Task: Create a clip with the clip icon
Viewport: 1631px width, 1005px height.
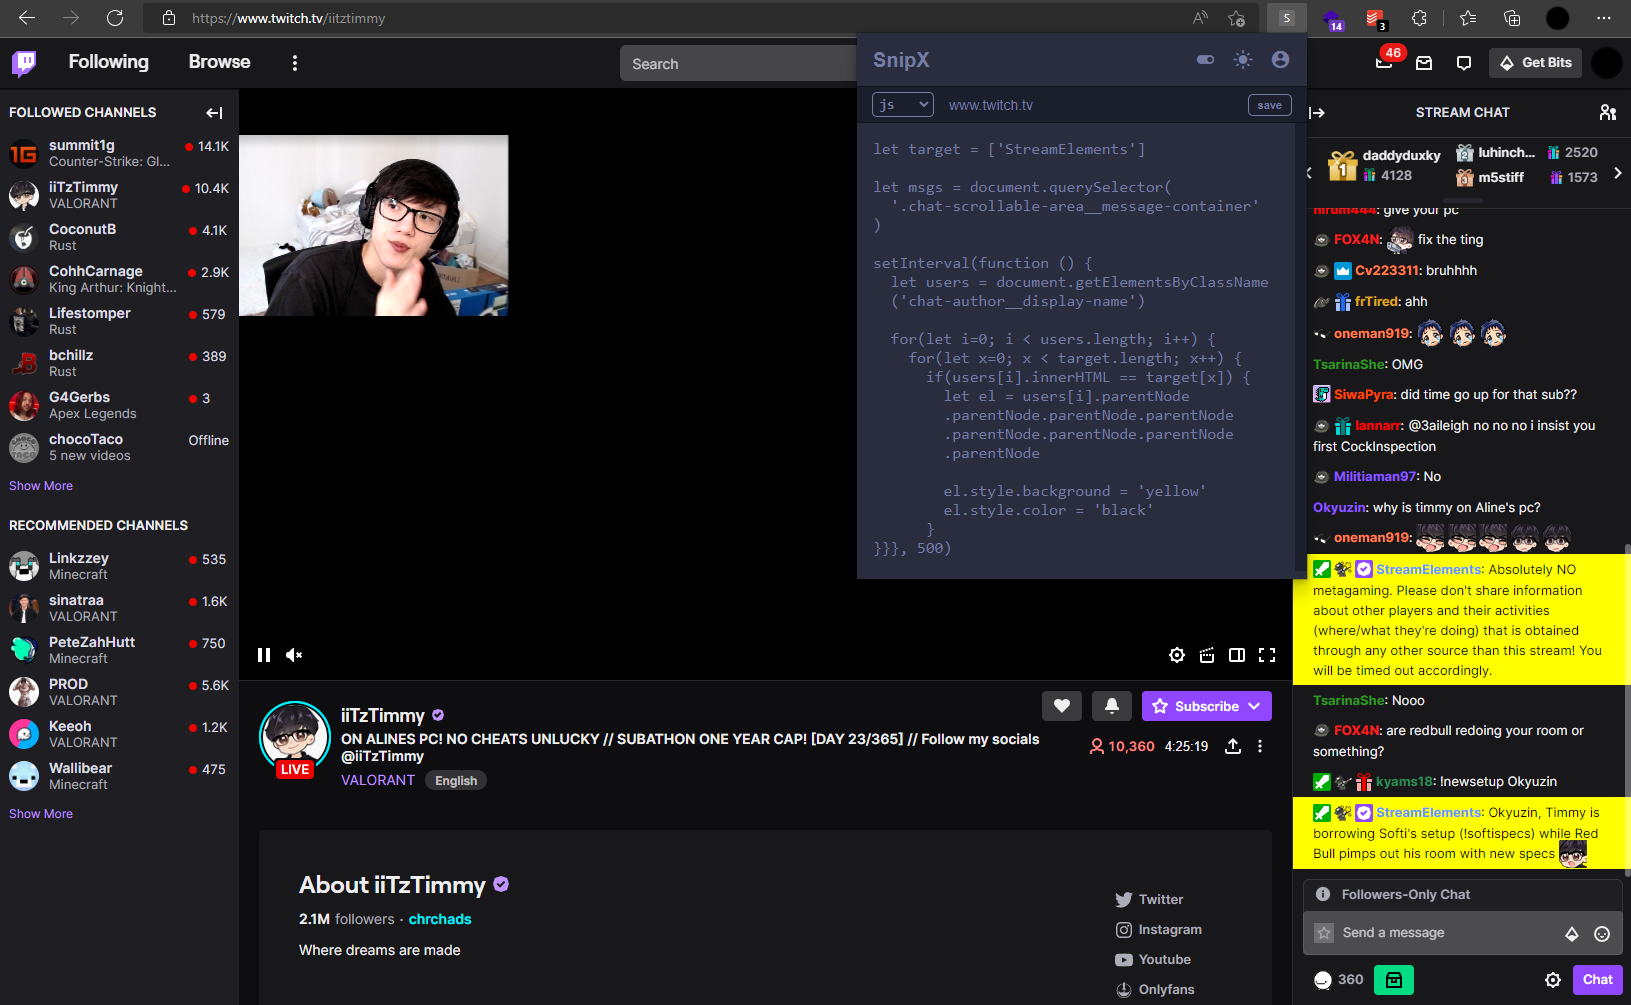Action: tap(1207, 655)
